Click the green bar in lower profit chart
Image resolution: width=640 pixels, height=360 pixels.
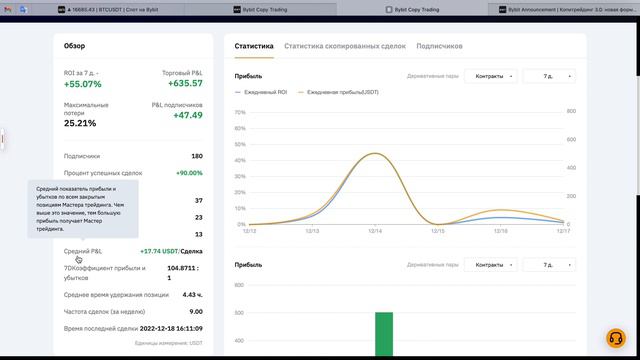384,334
